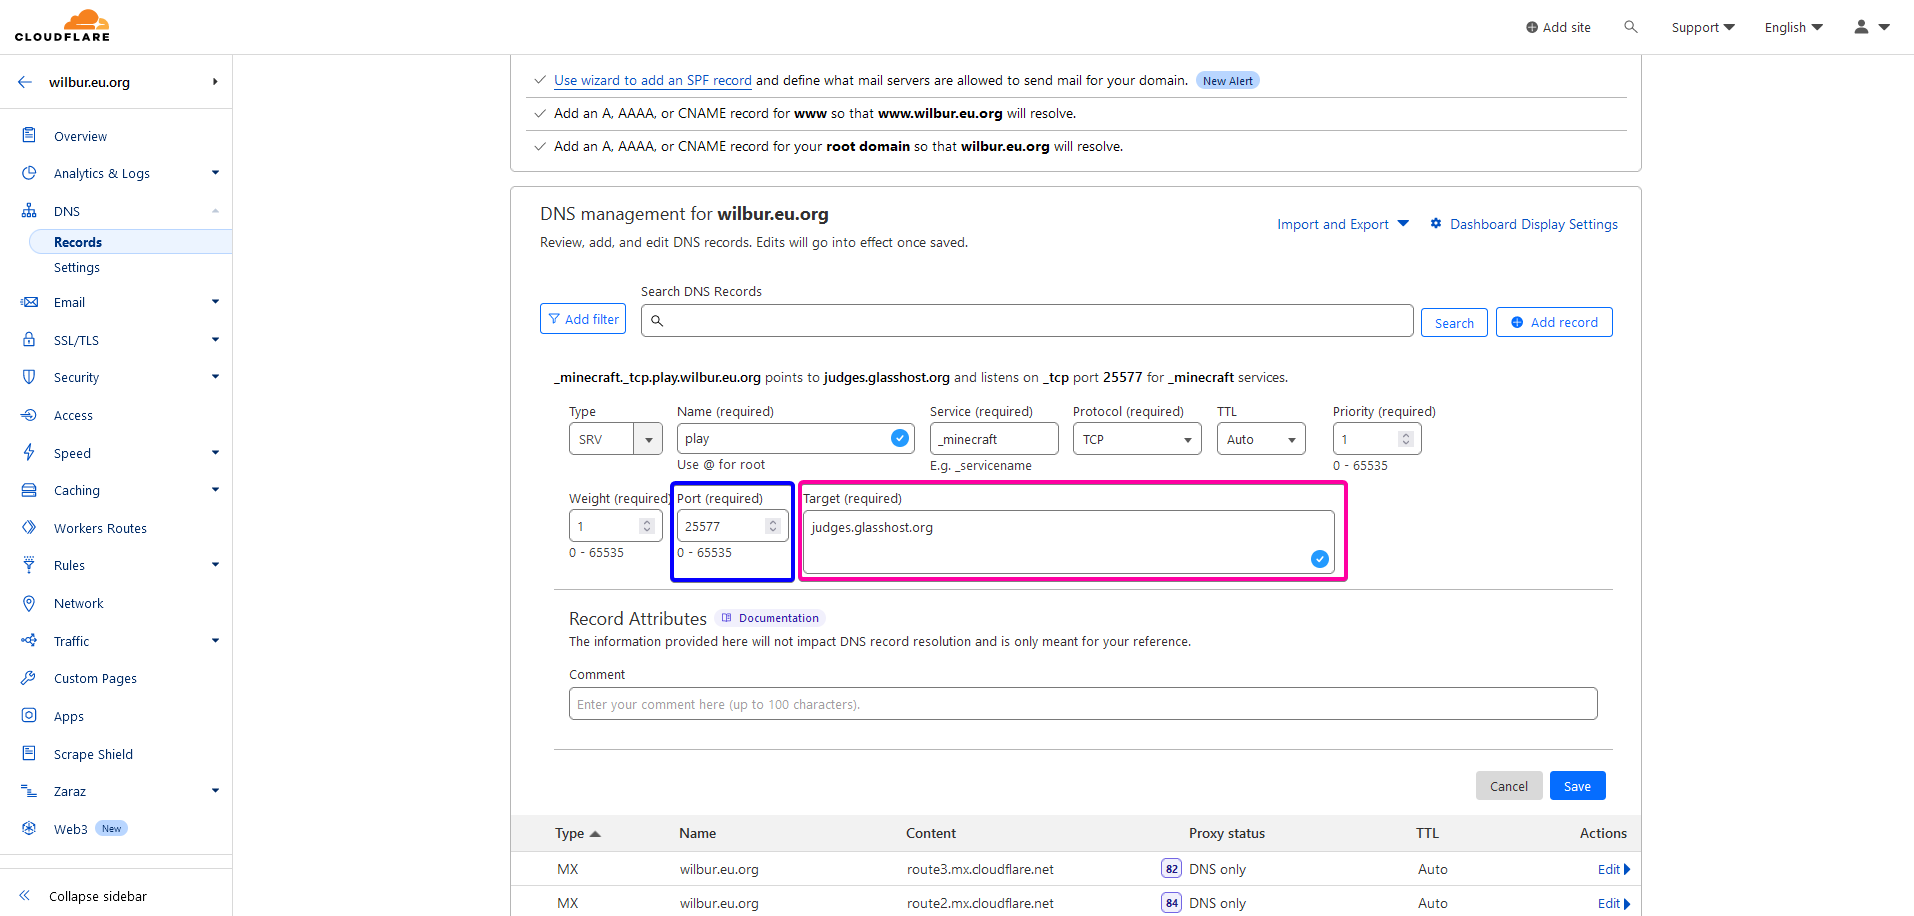The width and height of the screenshot is (1914, 916).
Task: Click the Custom Pages wrench icon
Action: (29, 678)
